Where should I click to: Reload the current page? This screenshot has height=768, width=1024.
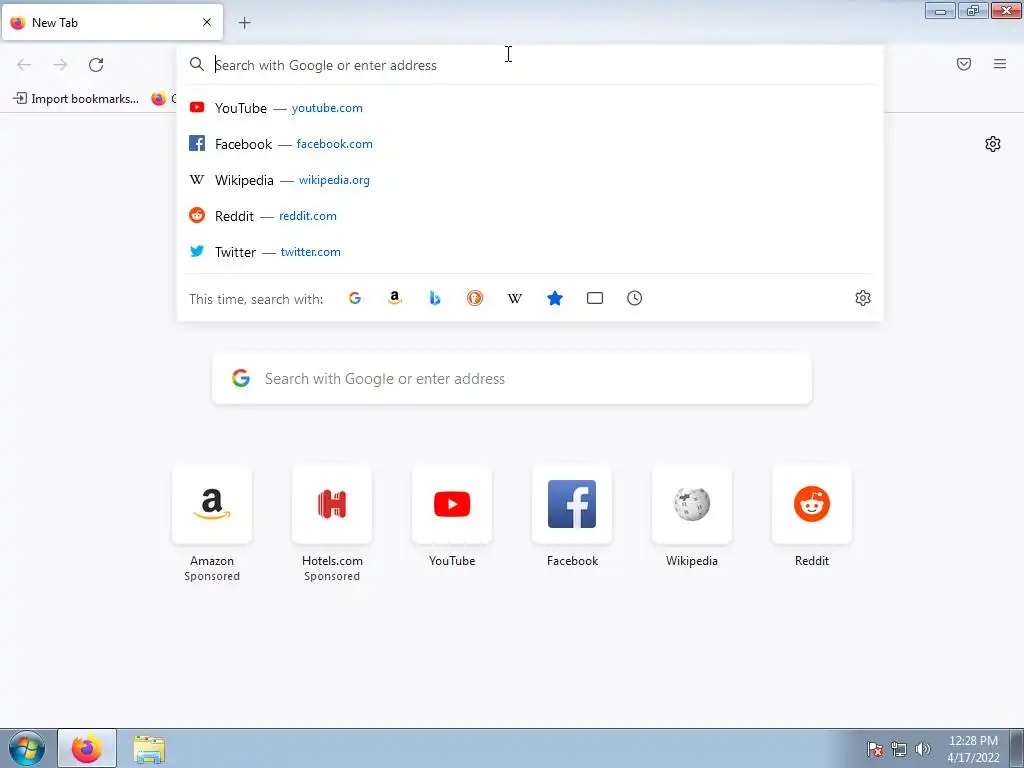(96, 65)
